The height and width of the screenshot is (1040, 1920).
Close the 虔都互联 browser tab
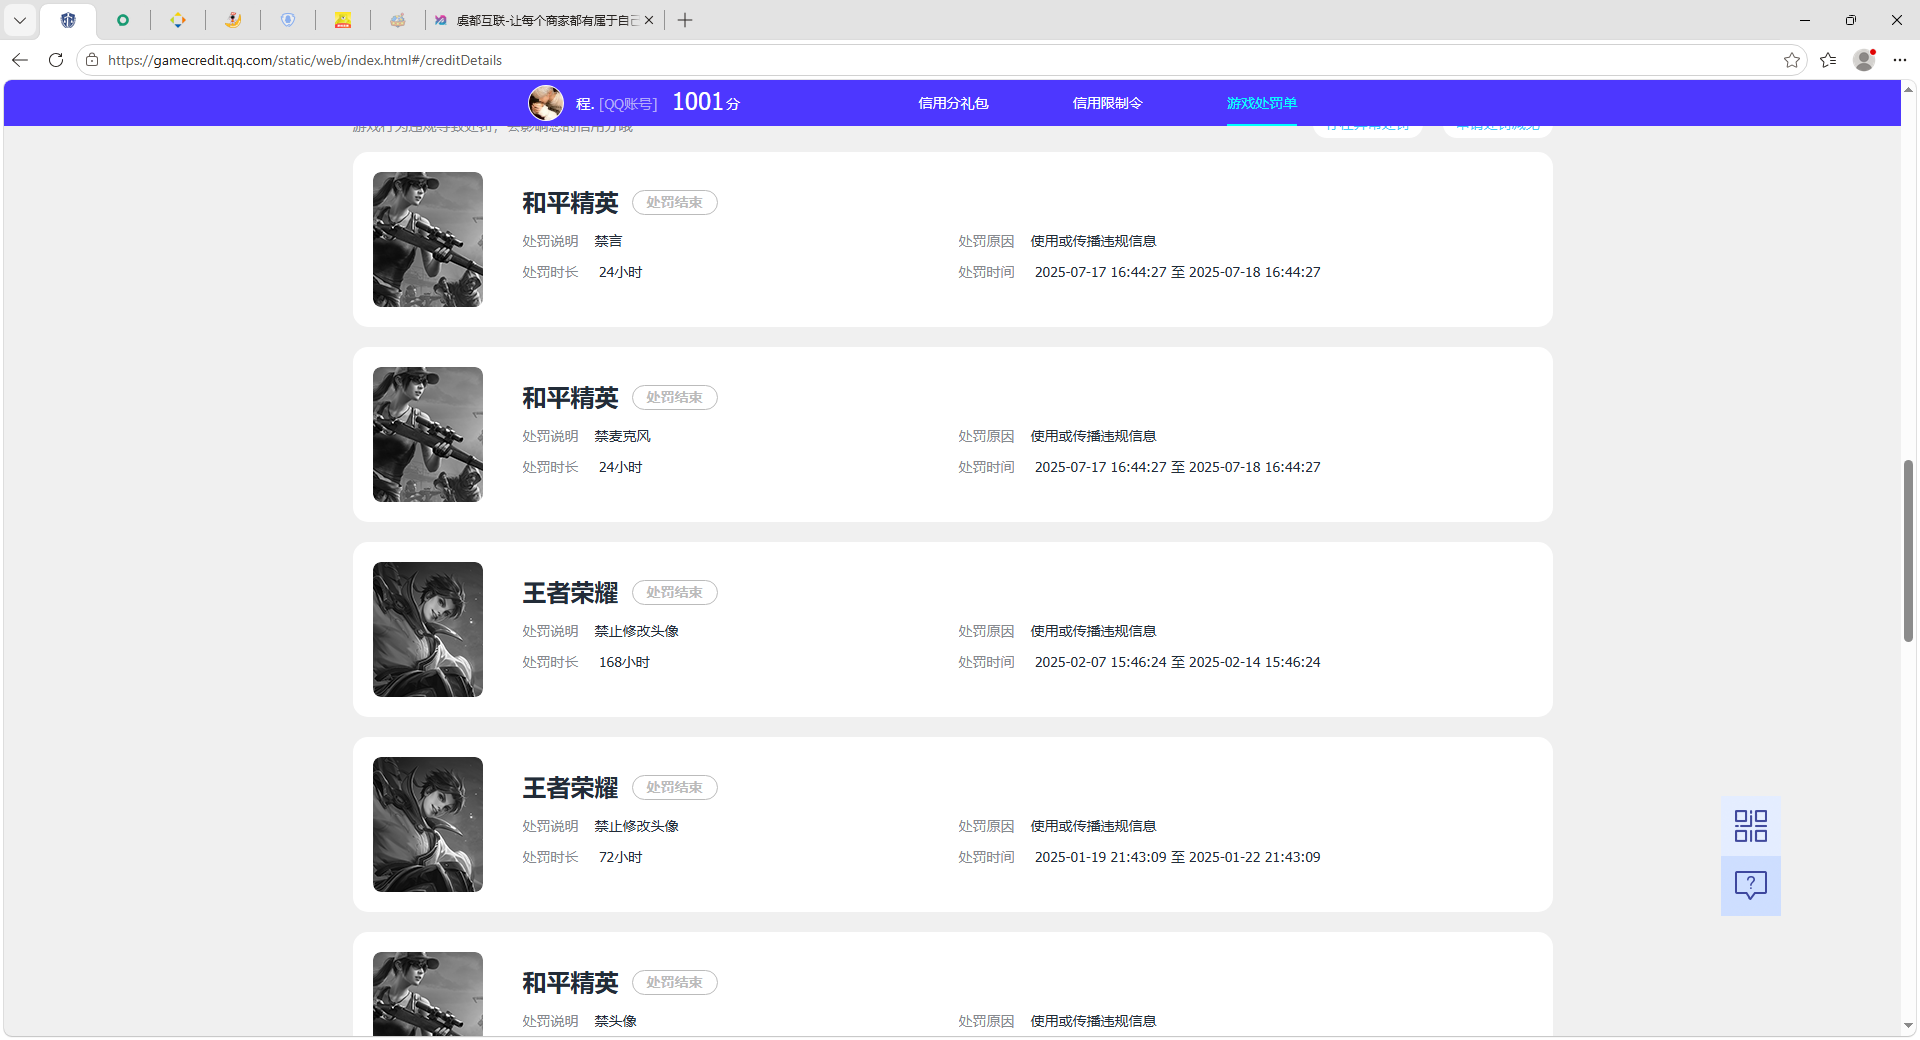tap(649, 20)
